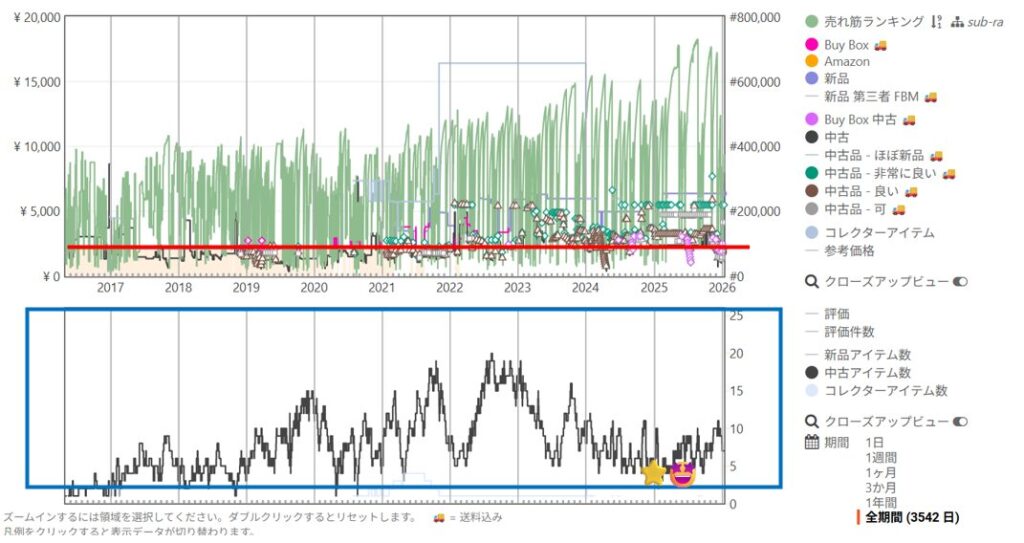Click the sales rank sort order icon
The width and height of the screenshot is (1024, 543).
937,21
